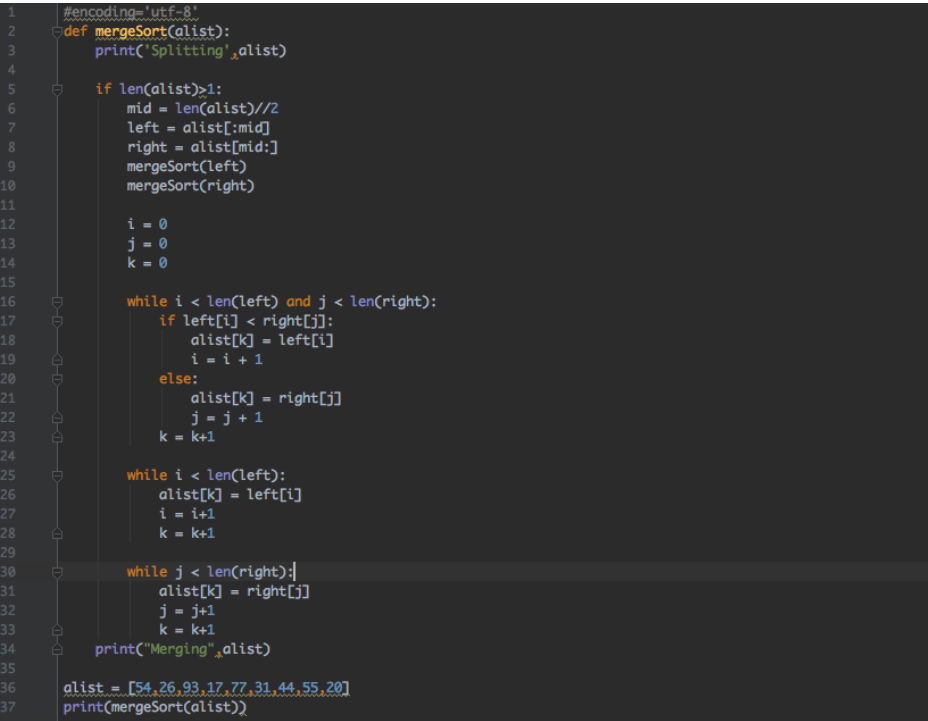The height and width of the screenshot is (721, 928).
Task: Collapse the else block on line 20
Action: (x=57, y=379)
